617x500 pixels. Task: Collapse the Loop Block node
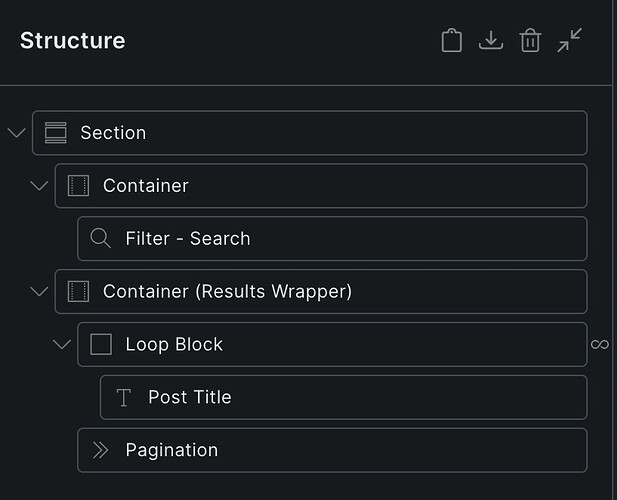(x=62, y=345)
